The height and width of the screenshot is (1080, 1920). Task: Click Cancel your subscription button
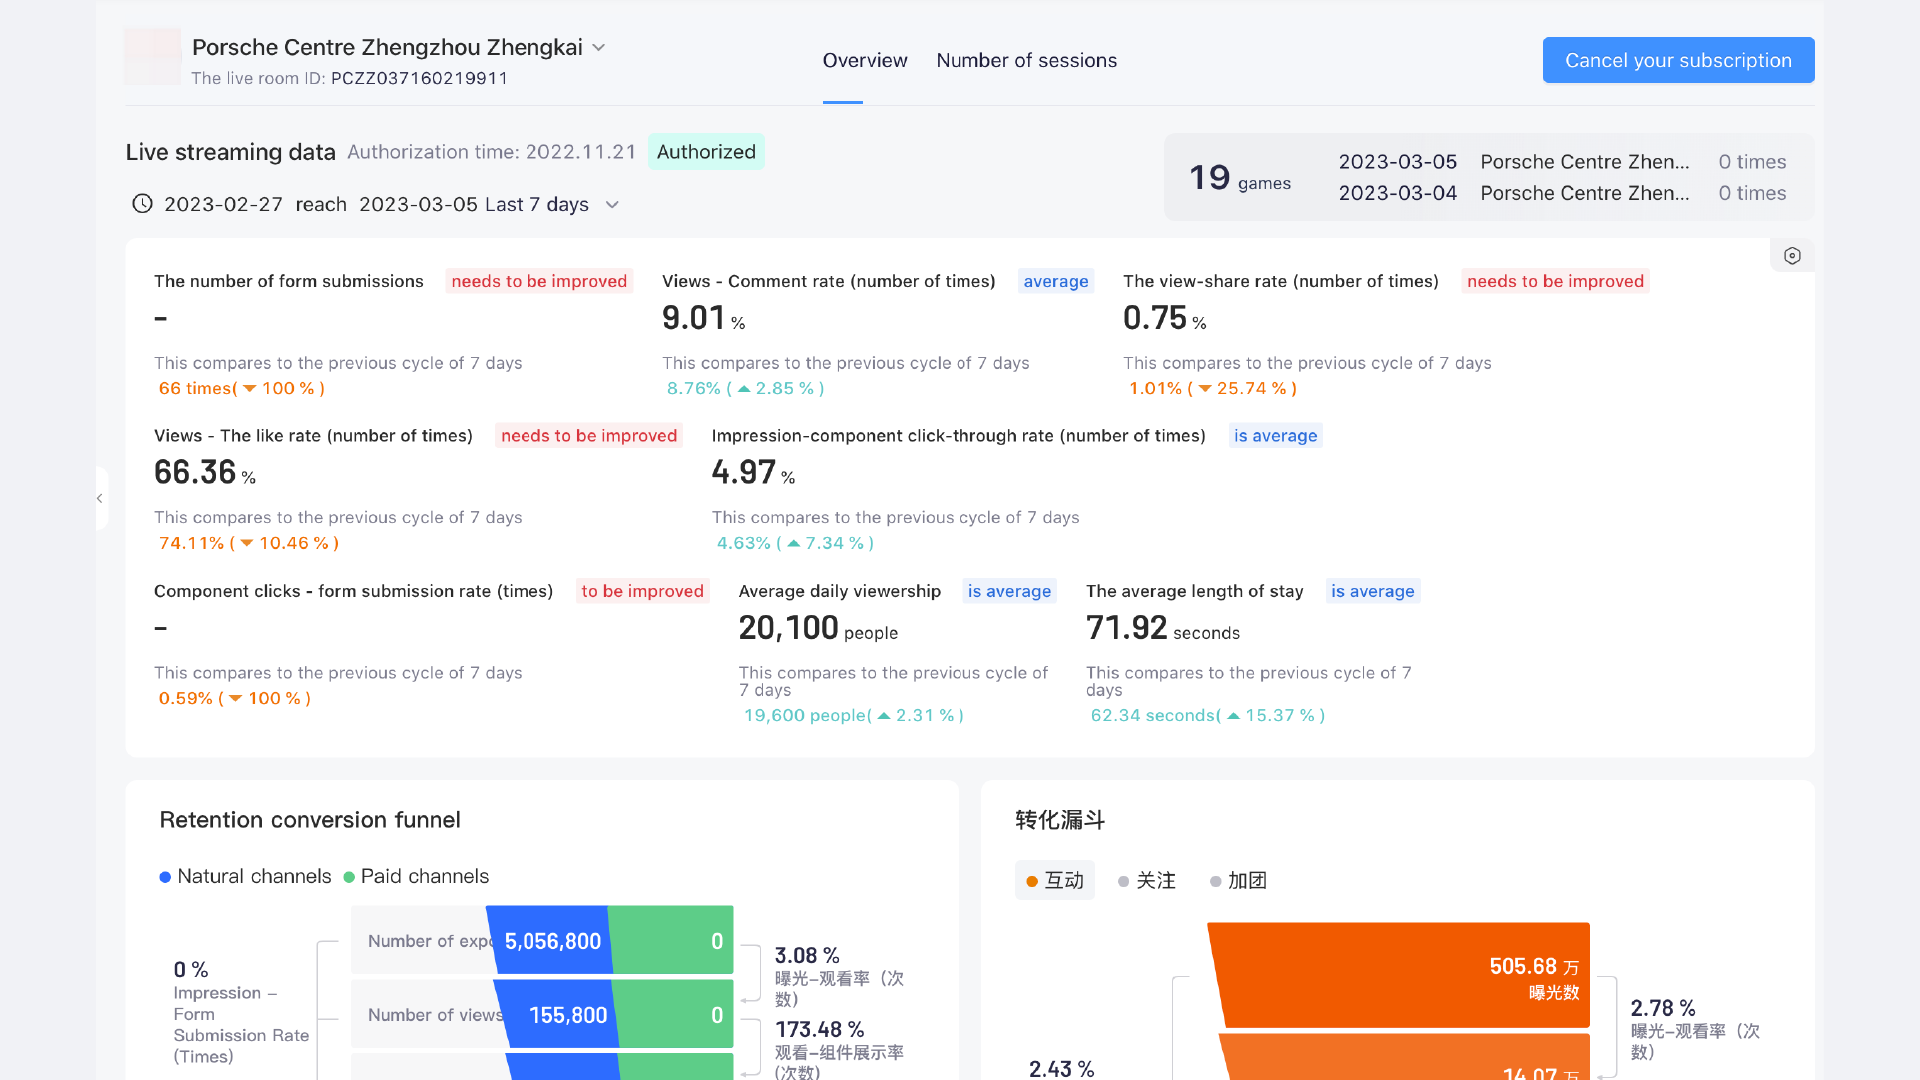click(1677, 61)
